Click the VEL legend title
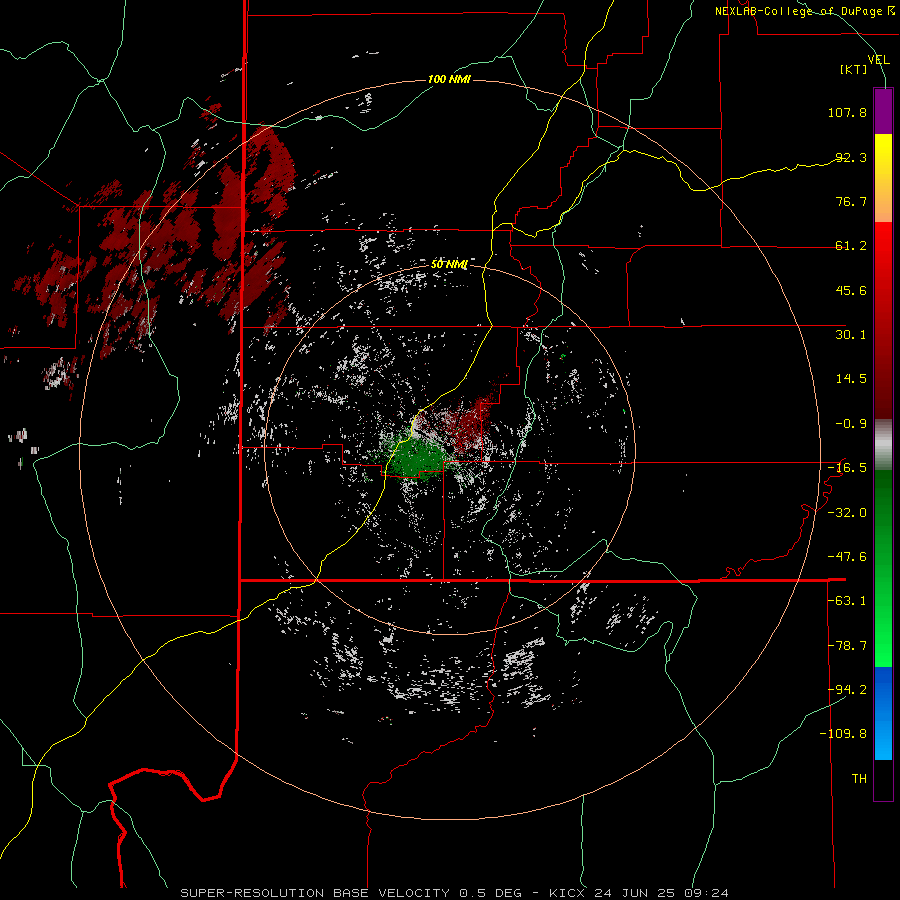This screenshot has width=900, height=900. pos(878,60)
